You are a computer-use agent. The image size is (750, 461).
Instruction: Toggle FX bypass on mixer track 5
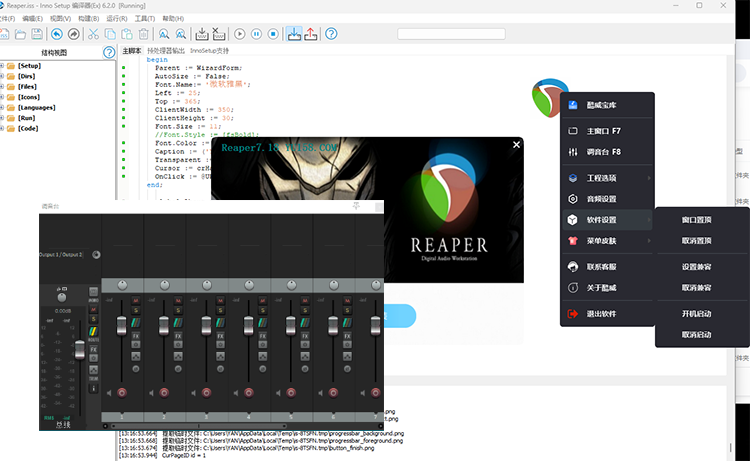click(x=305, y=344)
